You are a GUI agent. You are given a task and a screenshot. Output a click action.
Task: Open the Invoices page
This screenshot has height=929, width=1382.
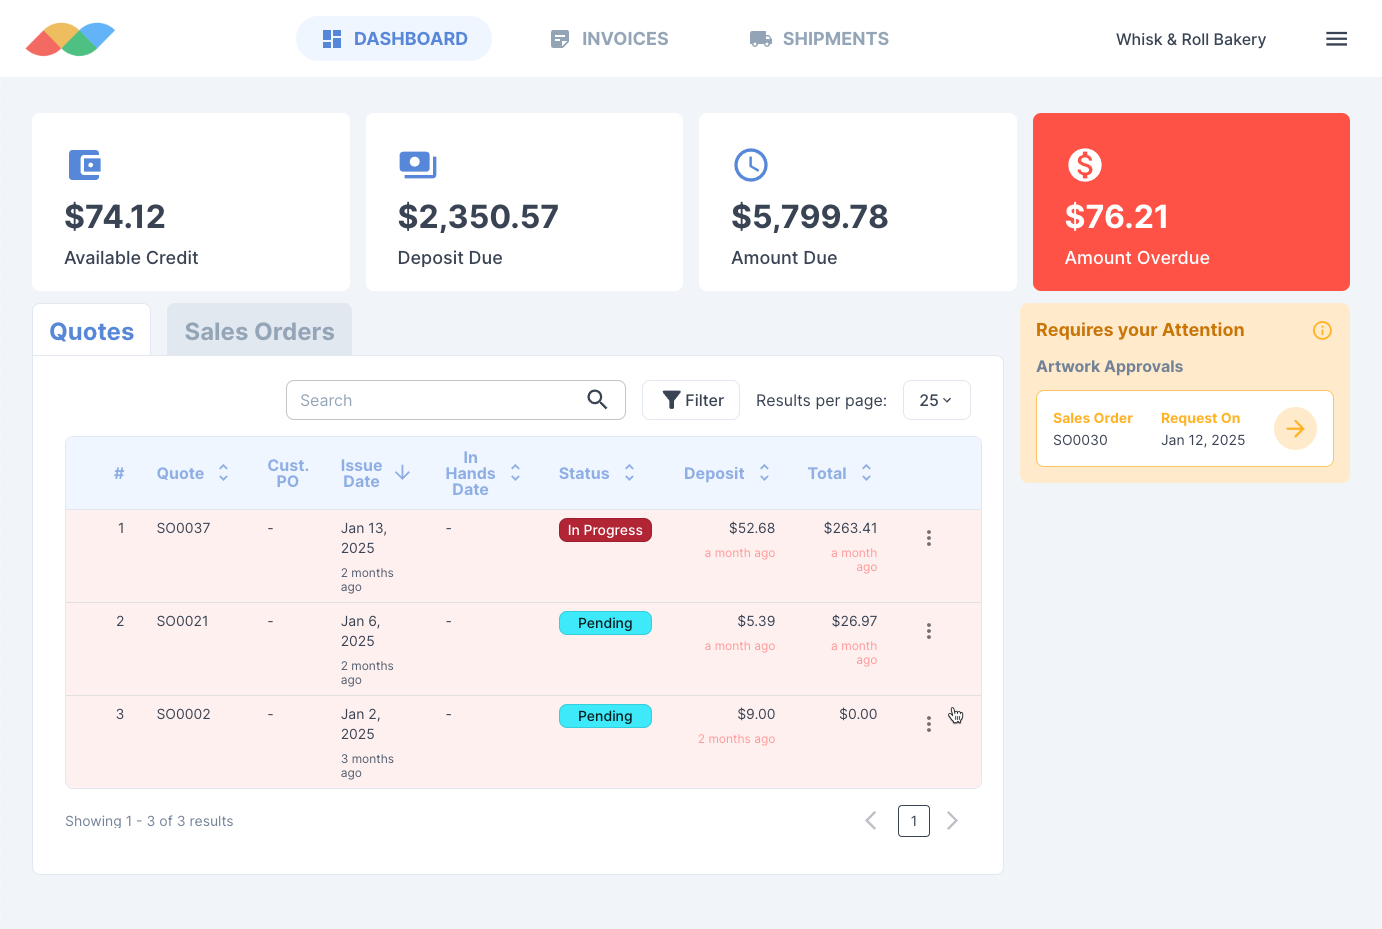click(x=609, y=39)
